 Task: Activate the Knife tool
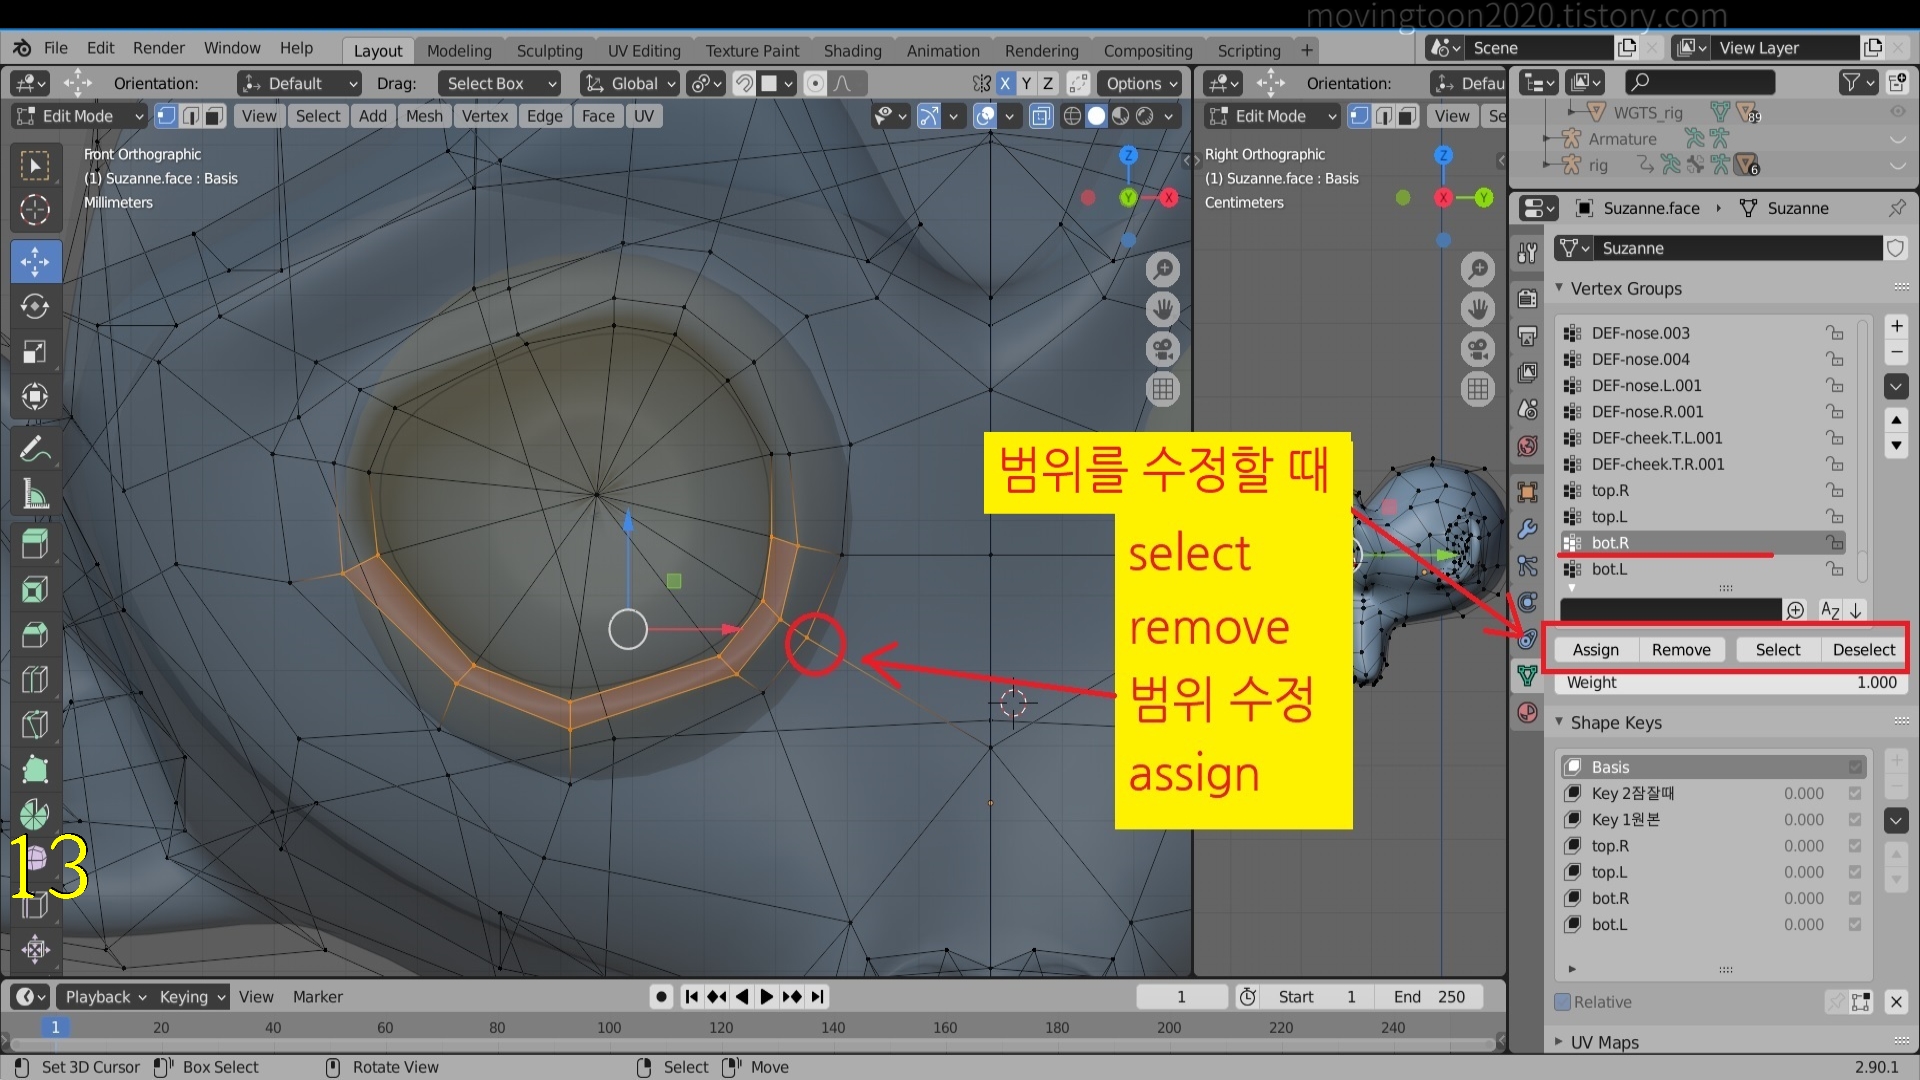click(35, 724)
